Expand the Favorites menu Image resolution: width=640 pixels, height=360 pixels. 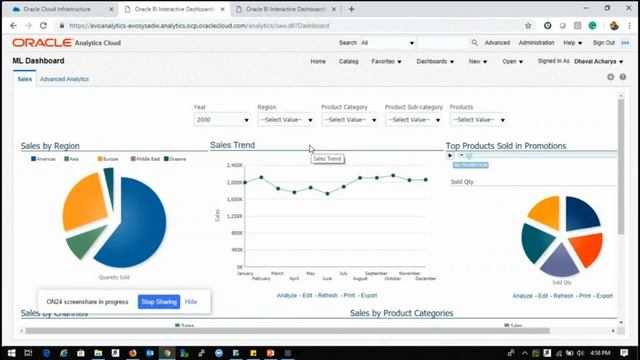pos(386,62)
